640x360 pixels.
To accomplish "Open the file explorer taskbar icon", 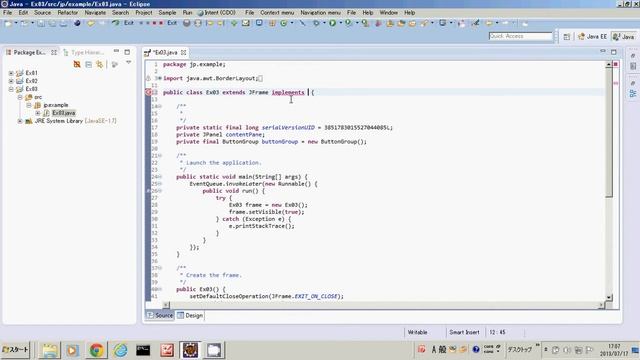I will [x=49, y=350].
